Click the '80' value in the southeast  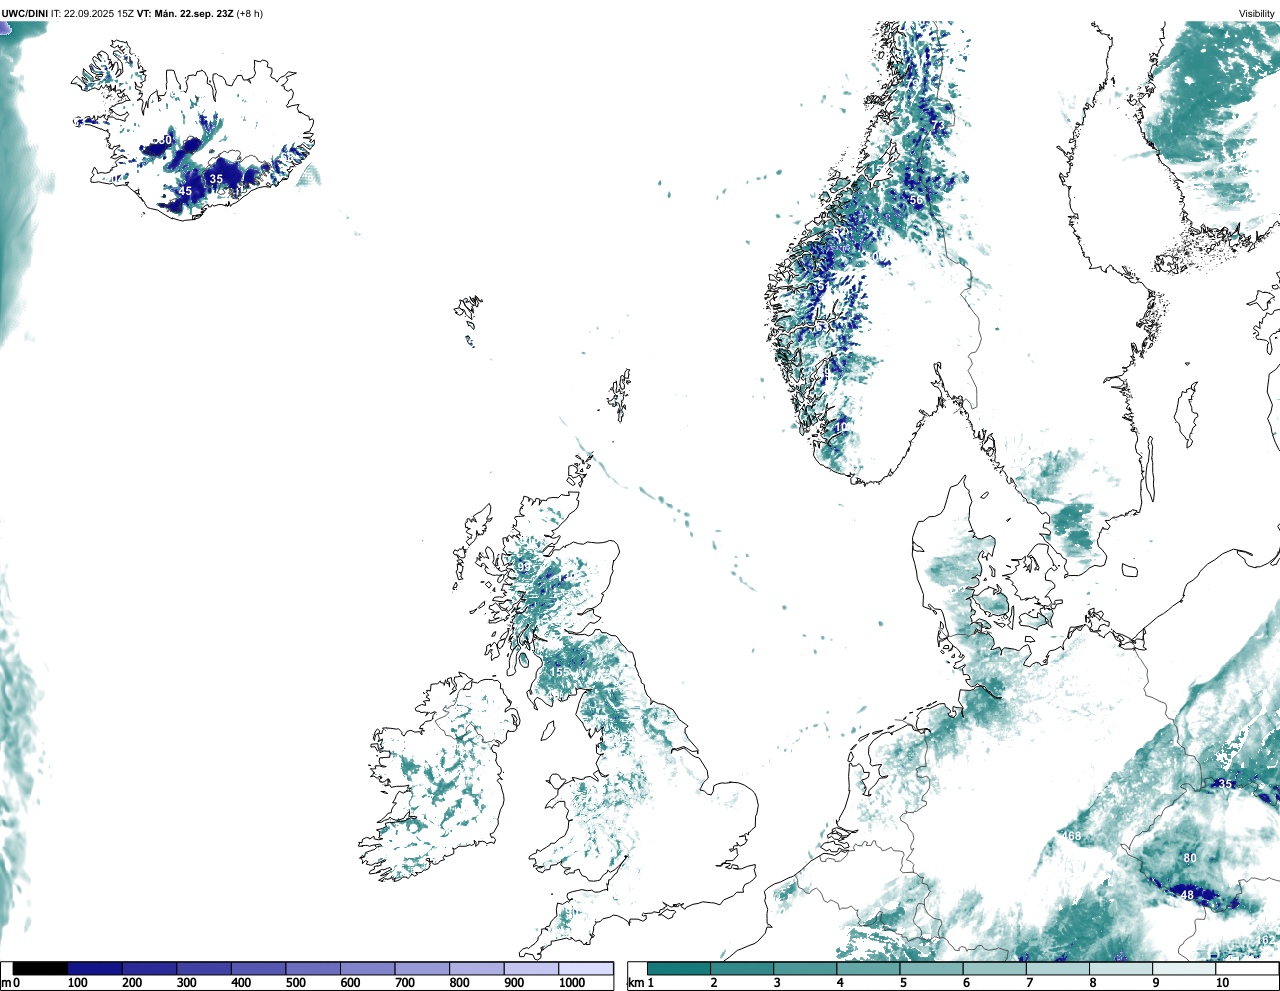1190,858
